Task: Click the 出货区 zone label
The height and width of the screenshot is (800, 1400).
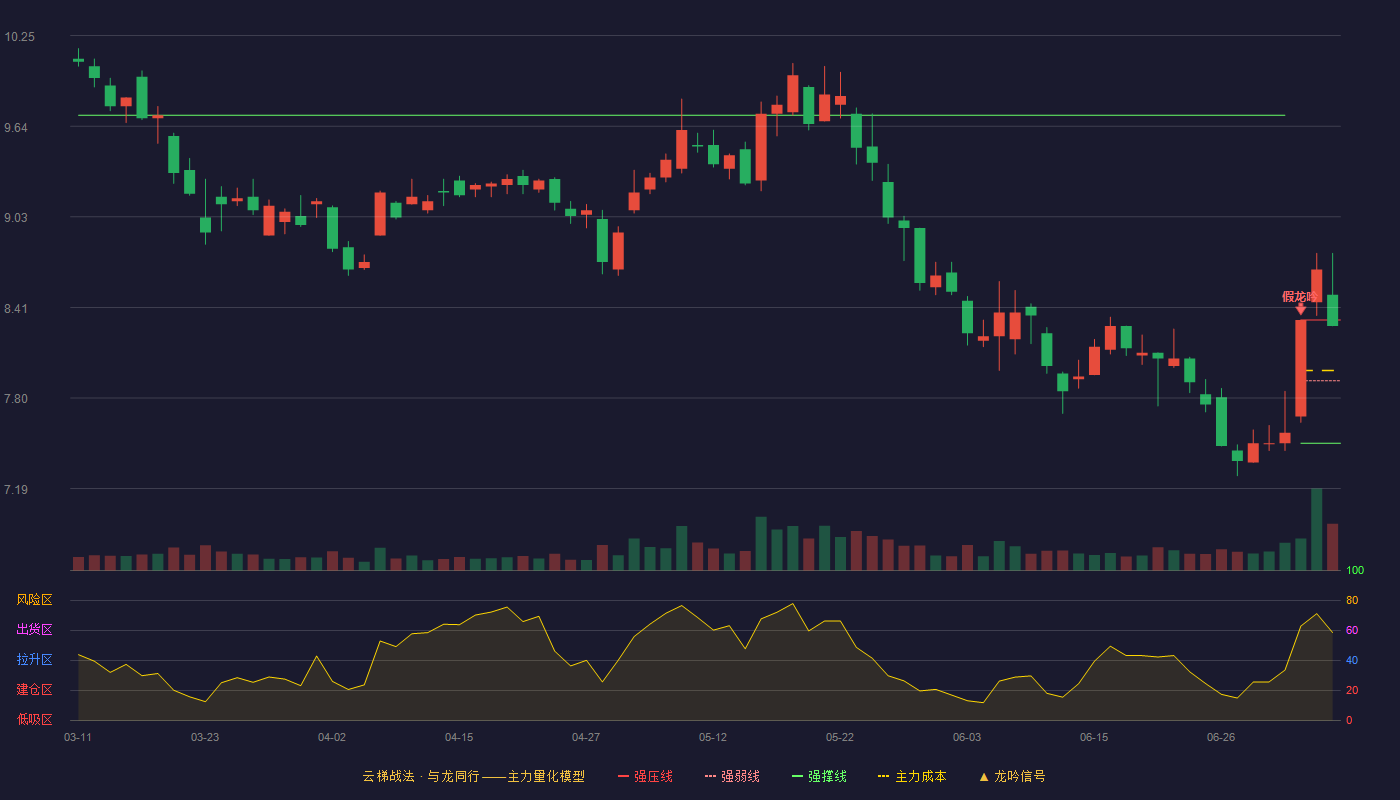Action: pos(34,630)
